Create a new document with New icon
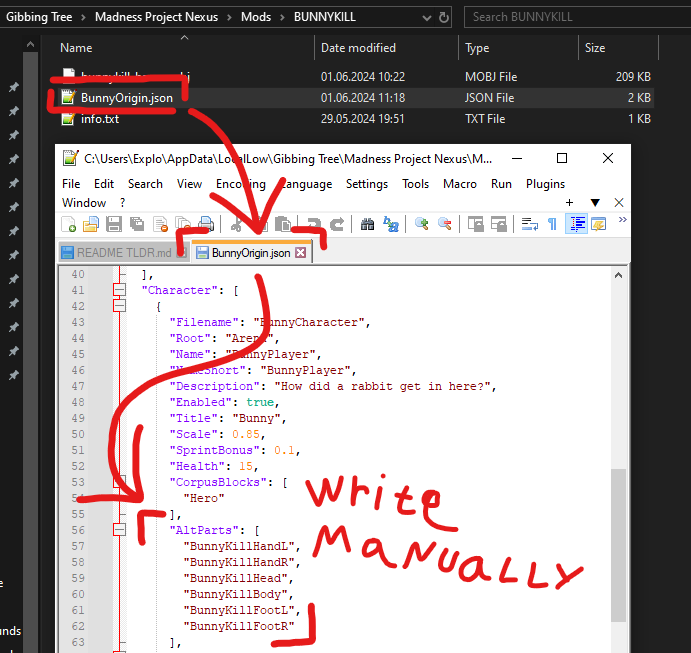 point(68,224)
